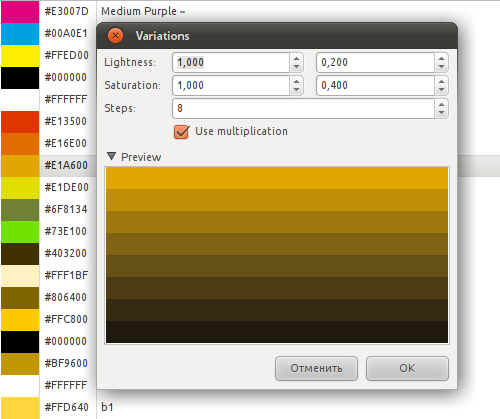This screenshot has width=500, height=419.
Task: Increase first Lightness value with up arrow
Action: (296, 58)
